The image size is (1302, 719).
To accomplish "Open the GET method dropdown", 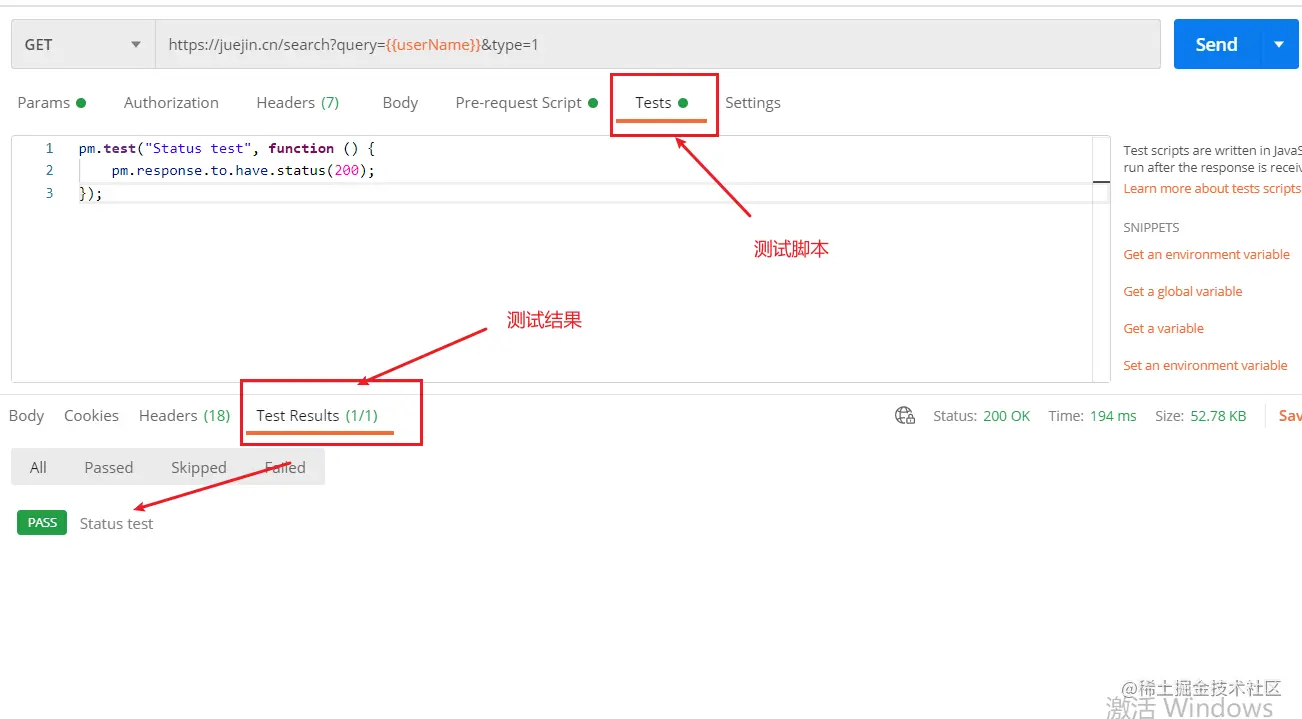I will [83, 45].
